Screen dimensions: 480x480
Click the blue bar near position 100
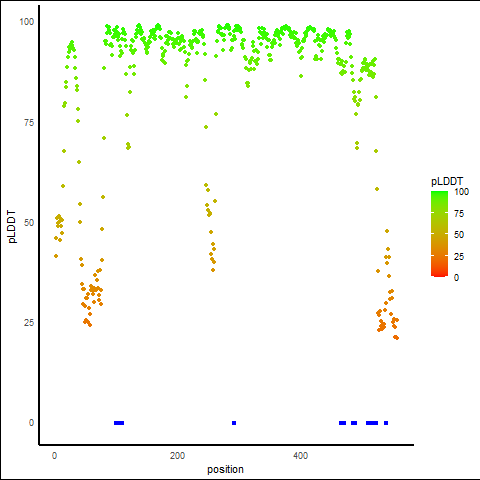[119, 423]
